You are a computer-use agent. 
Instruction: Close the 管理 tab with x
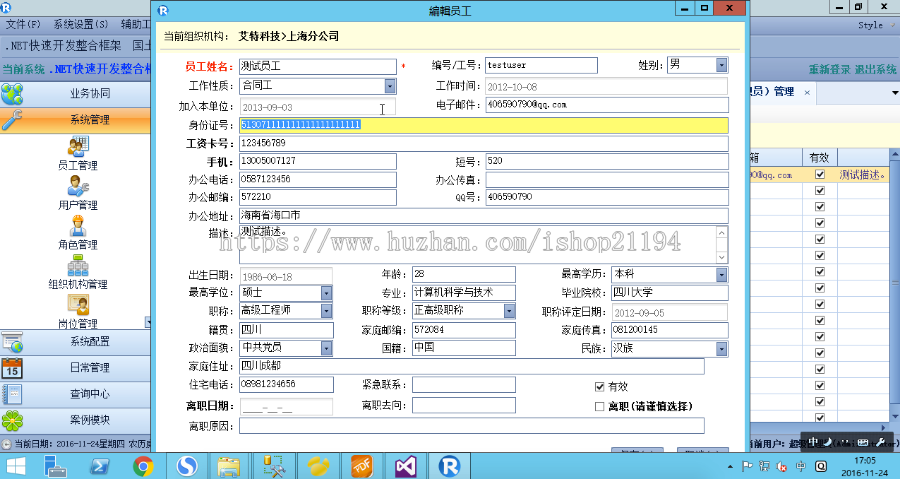pos(807,92)
